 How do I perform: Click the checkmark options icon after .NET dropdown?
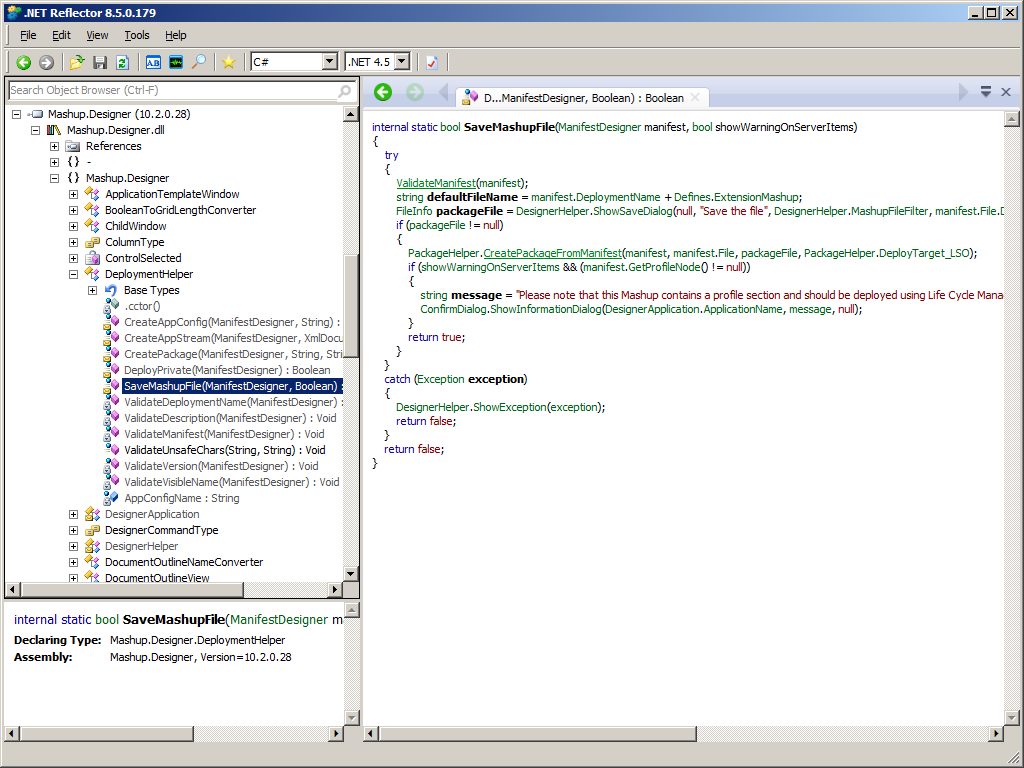click(432, 62)
